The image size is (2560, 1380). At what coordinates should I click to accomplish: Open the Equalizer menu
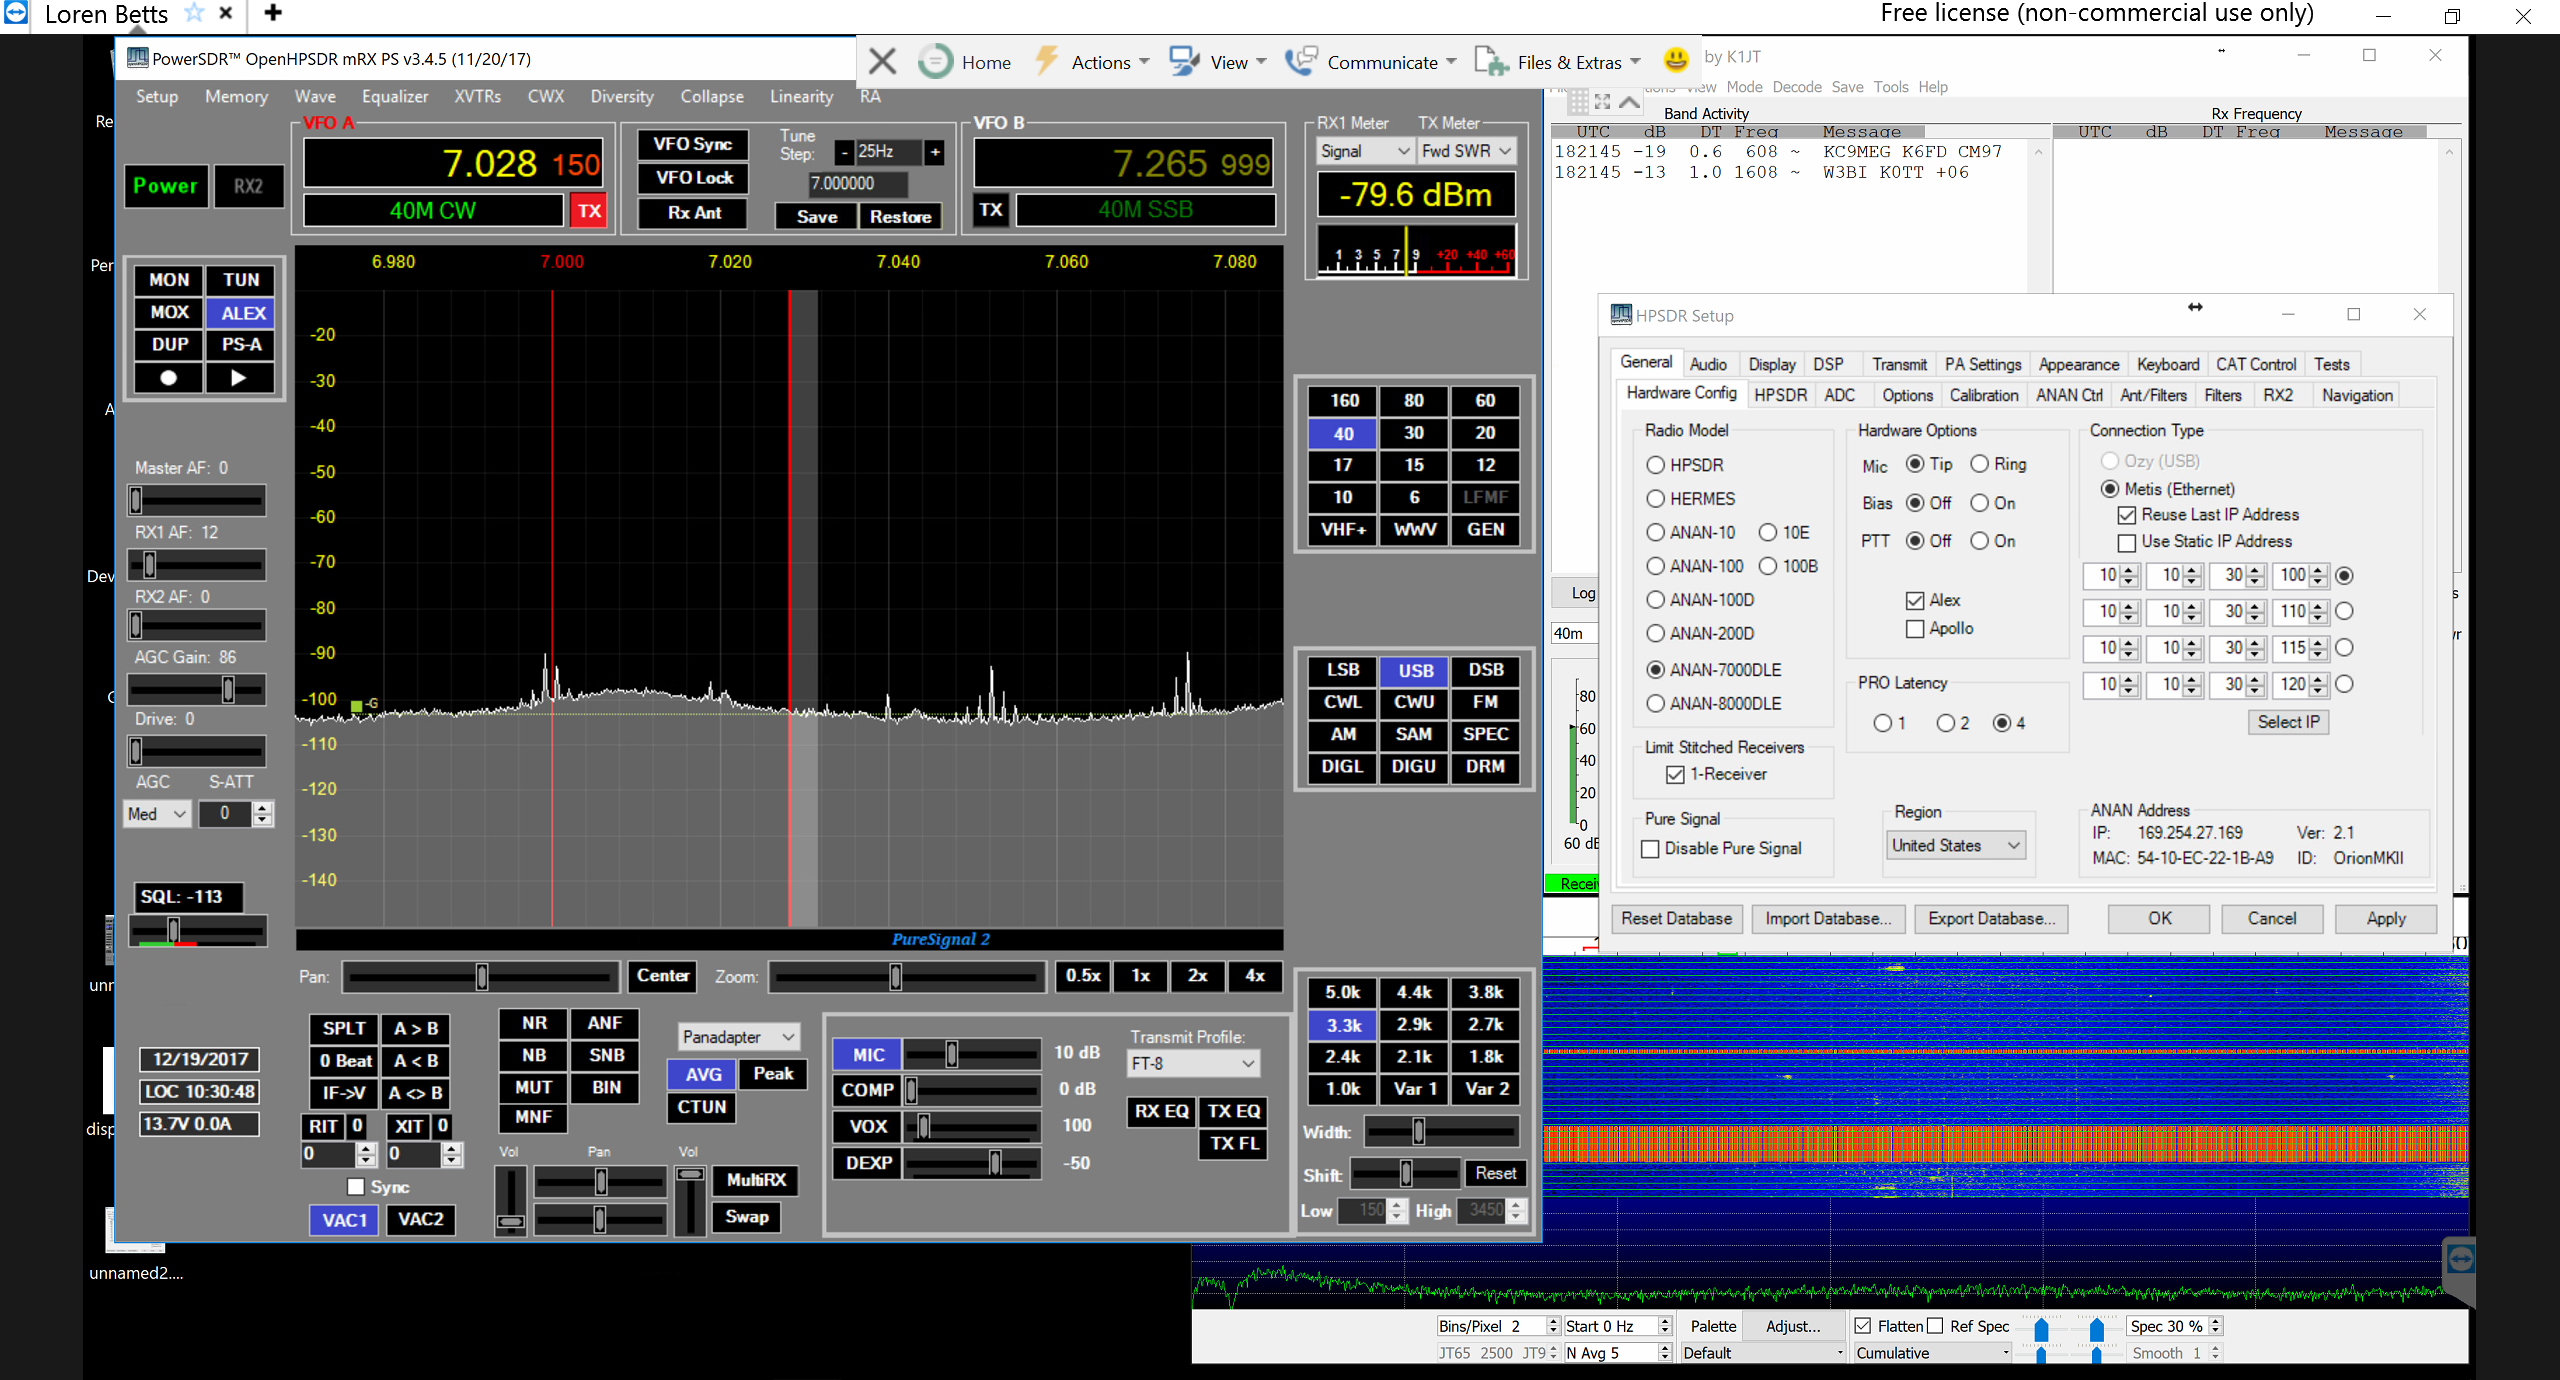click(394, 96)
